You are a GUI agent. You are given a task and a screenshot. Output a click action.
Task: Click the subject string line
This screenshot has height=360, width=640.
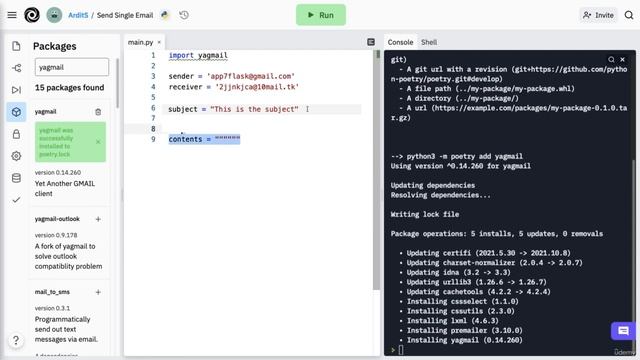pyautogui.click(x=233, y=109)
